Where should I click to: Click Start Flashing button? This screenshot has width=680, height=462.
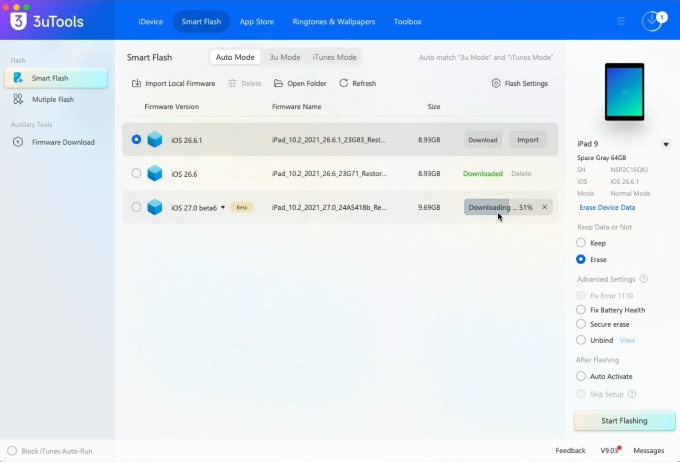click(x=624, y=420)
